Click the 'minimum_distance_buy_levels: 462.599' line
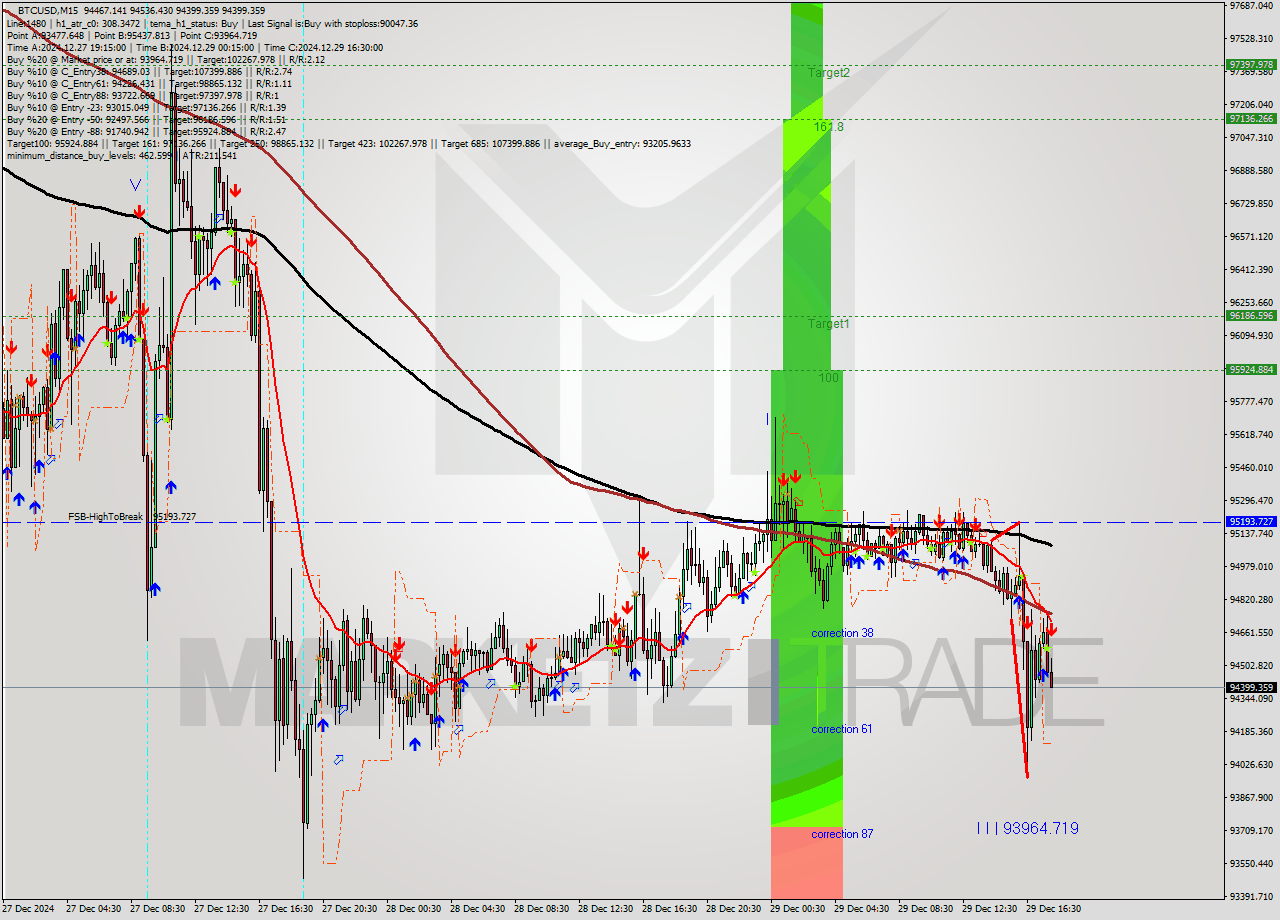 point(122,155)
